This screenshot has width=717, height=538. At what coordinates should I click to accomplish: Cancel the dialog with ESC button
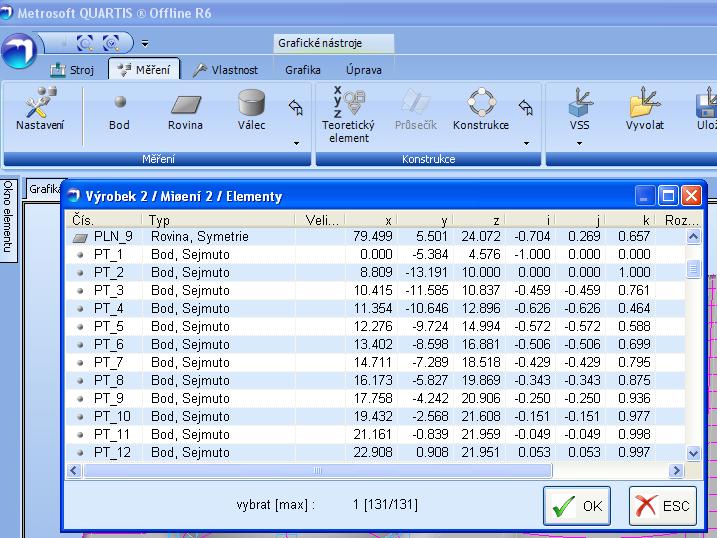(663, 506)
